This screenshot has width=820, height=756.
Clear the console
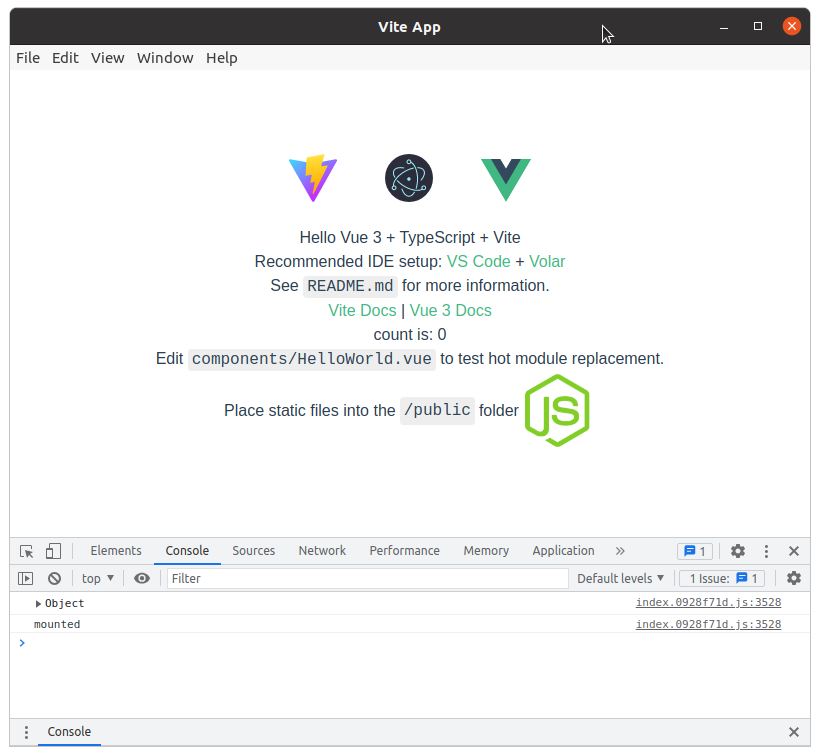[x=54, y=578]
